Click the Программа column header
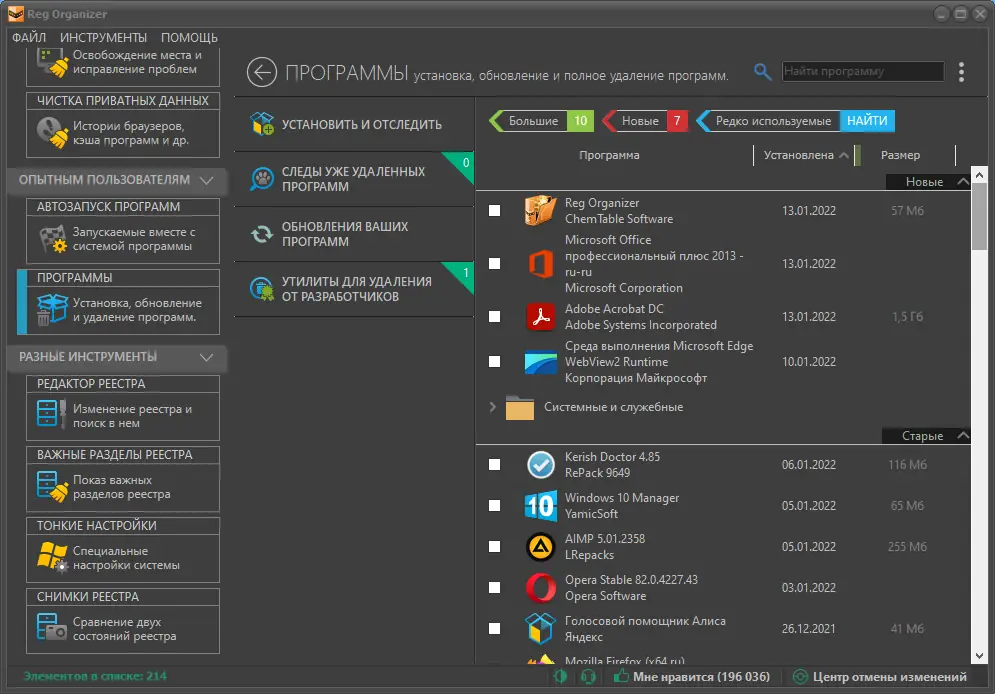 (x=609, y=155)
